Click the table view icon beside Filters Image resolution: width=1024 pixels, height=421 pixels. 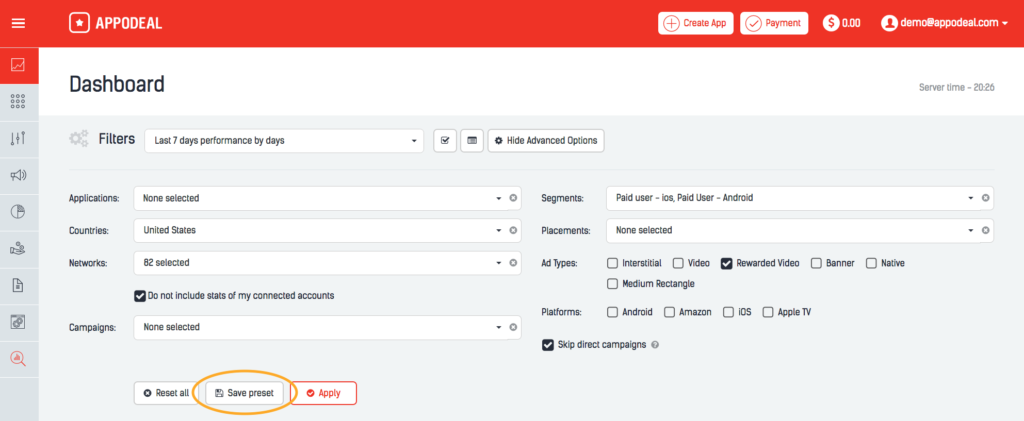coord(472,140)
